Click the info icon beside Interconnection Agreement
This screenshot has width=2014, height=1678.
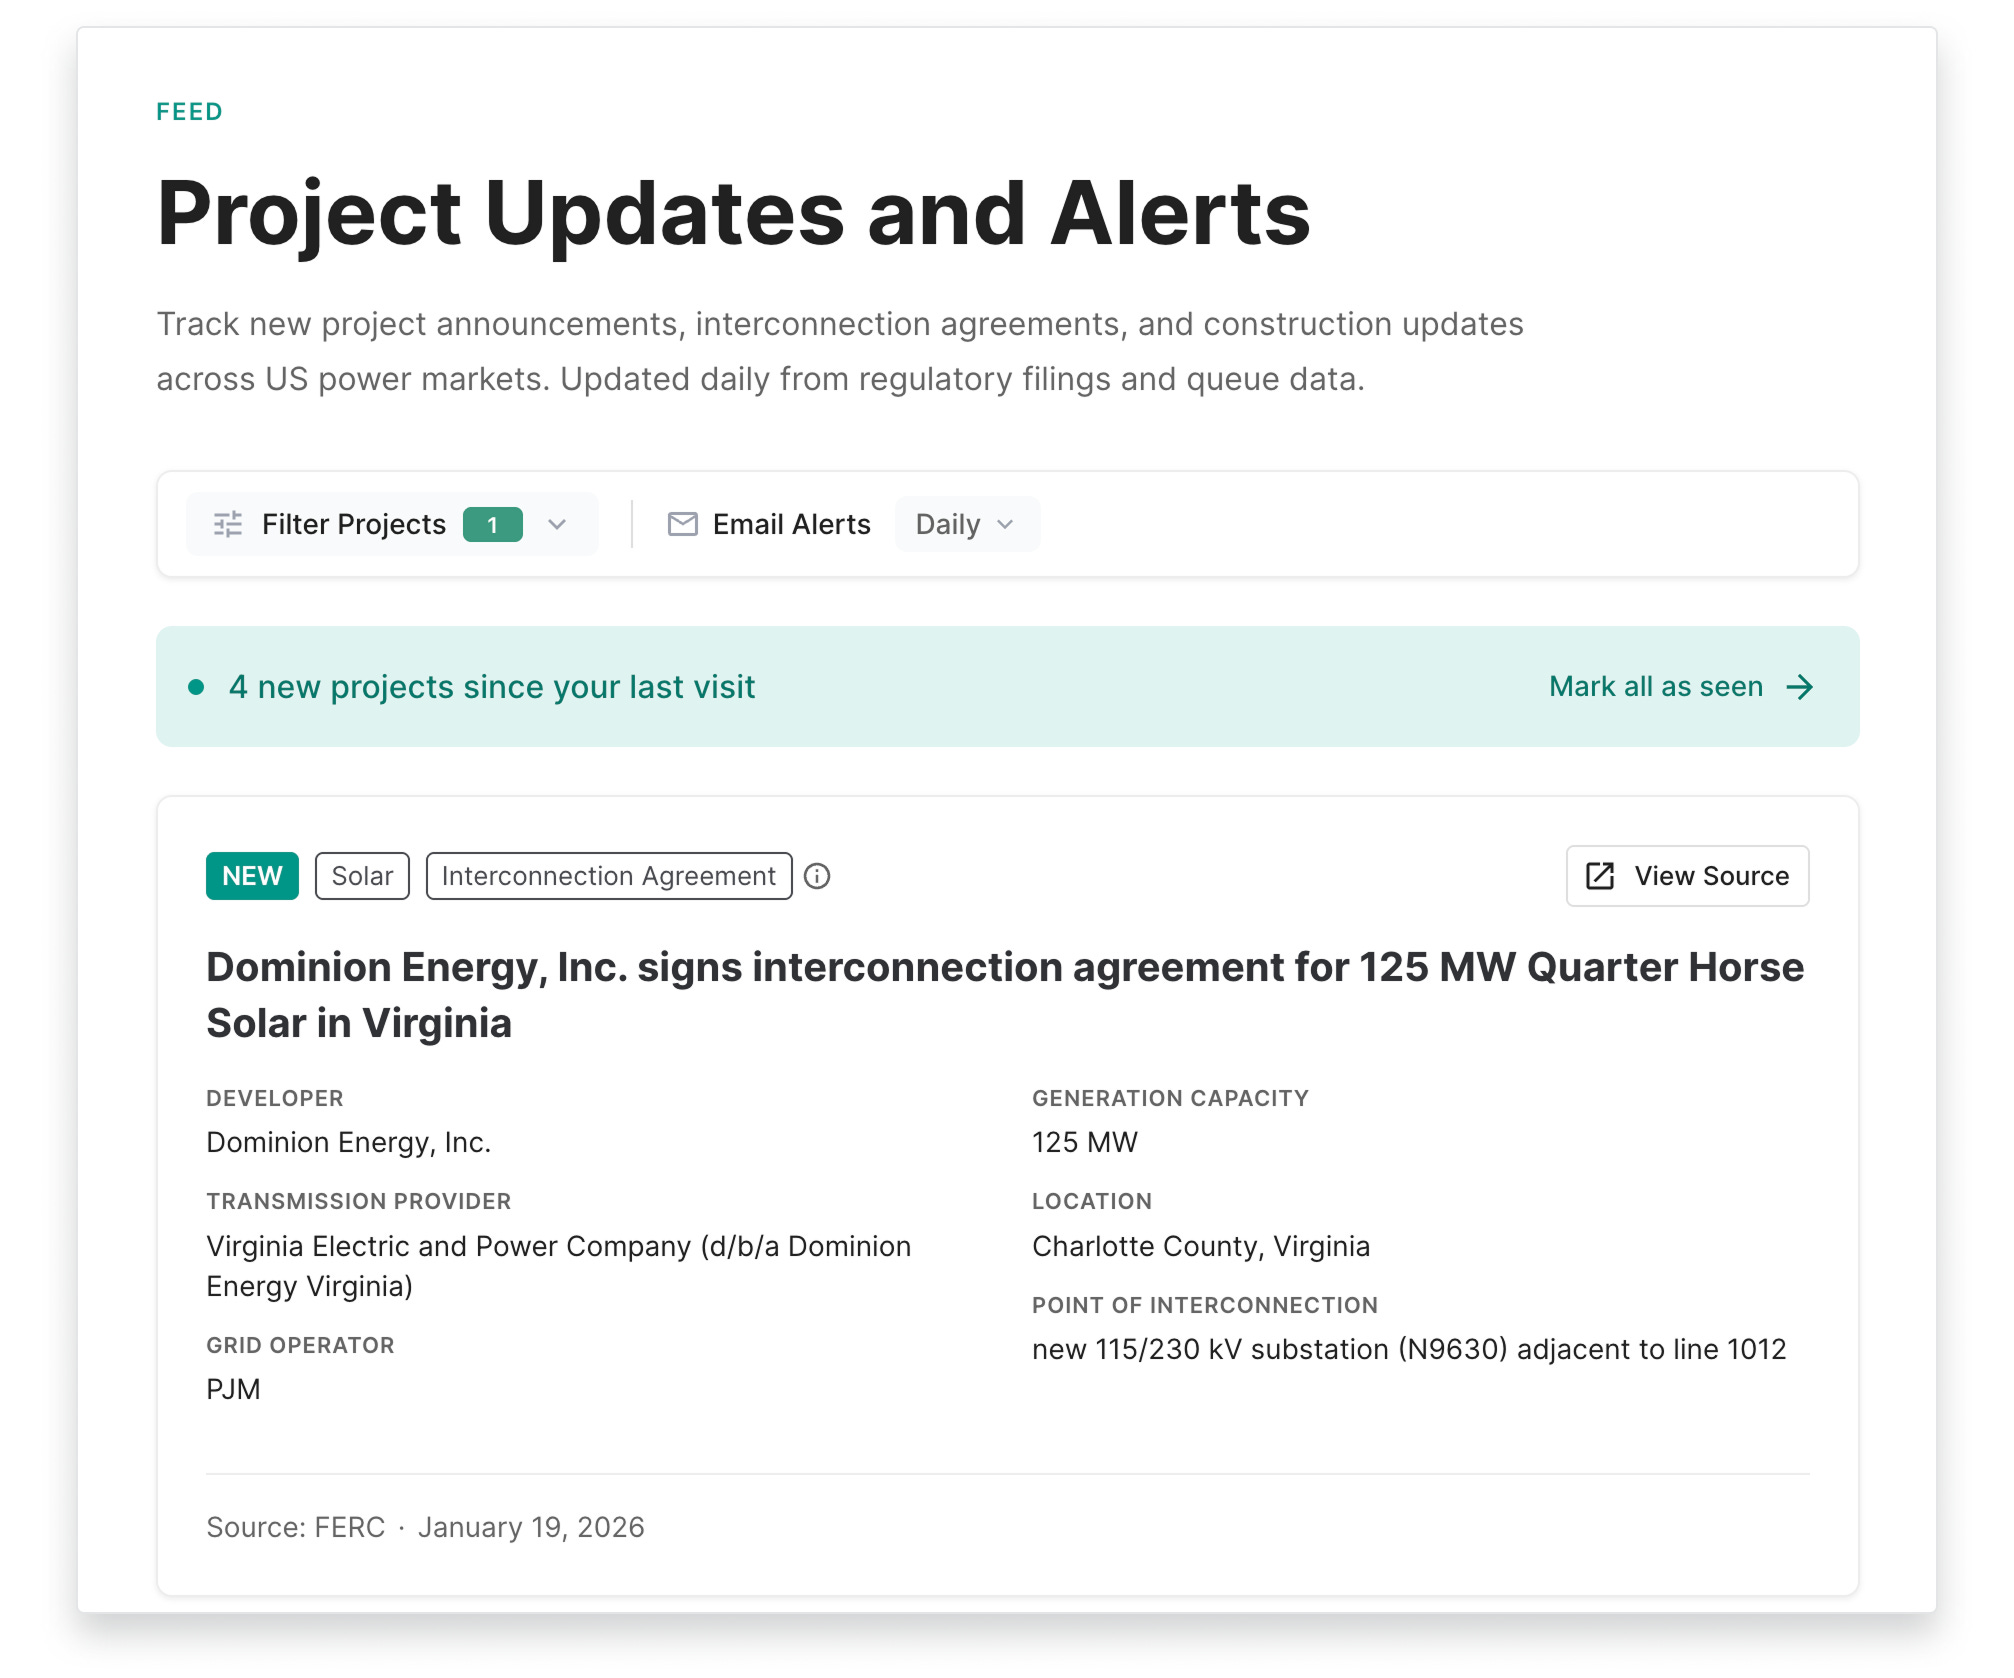tap(817, 876)
